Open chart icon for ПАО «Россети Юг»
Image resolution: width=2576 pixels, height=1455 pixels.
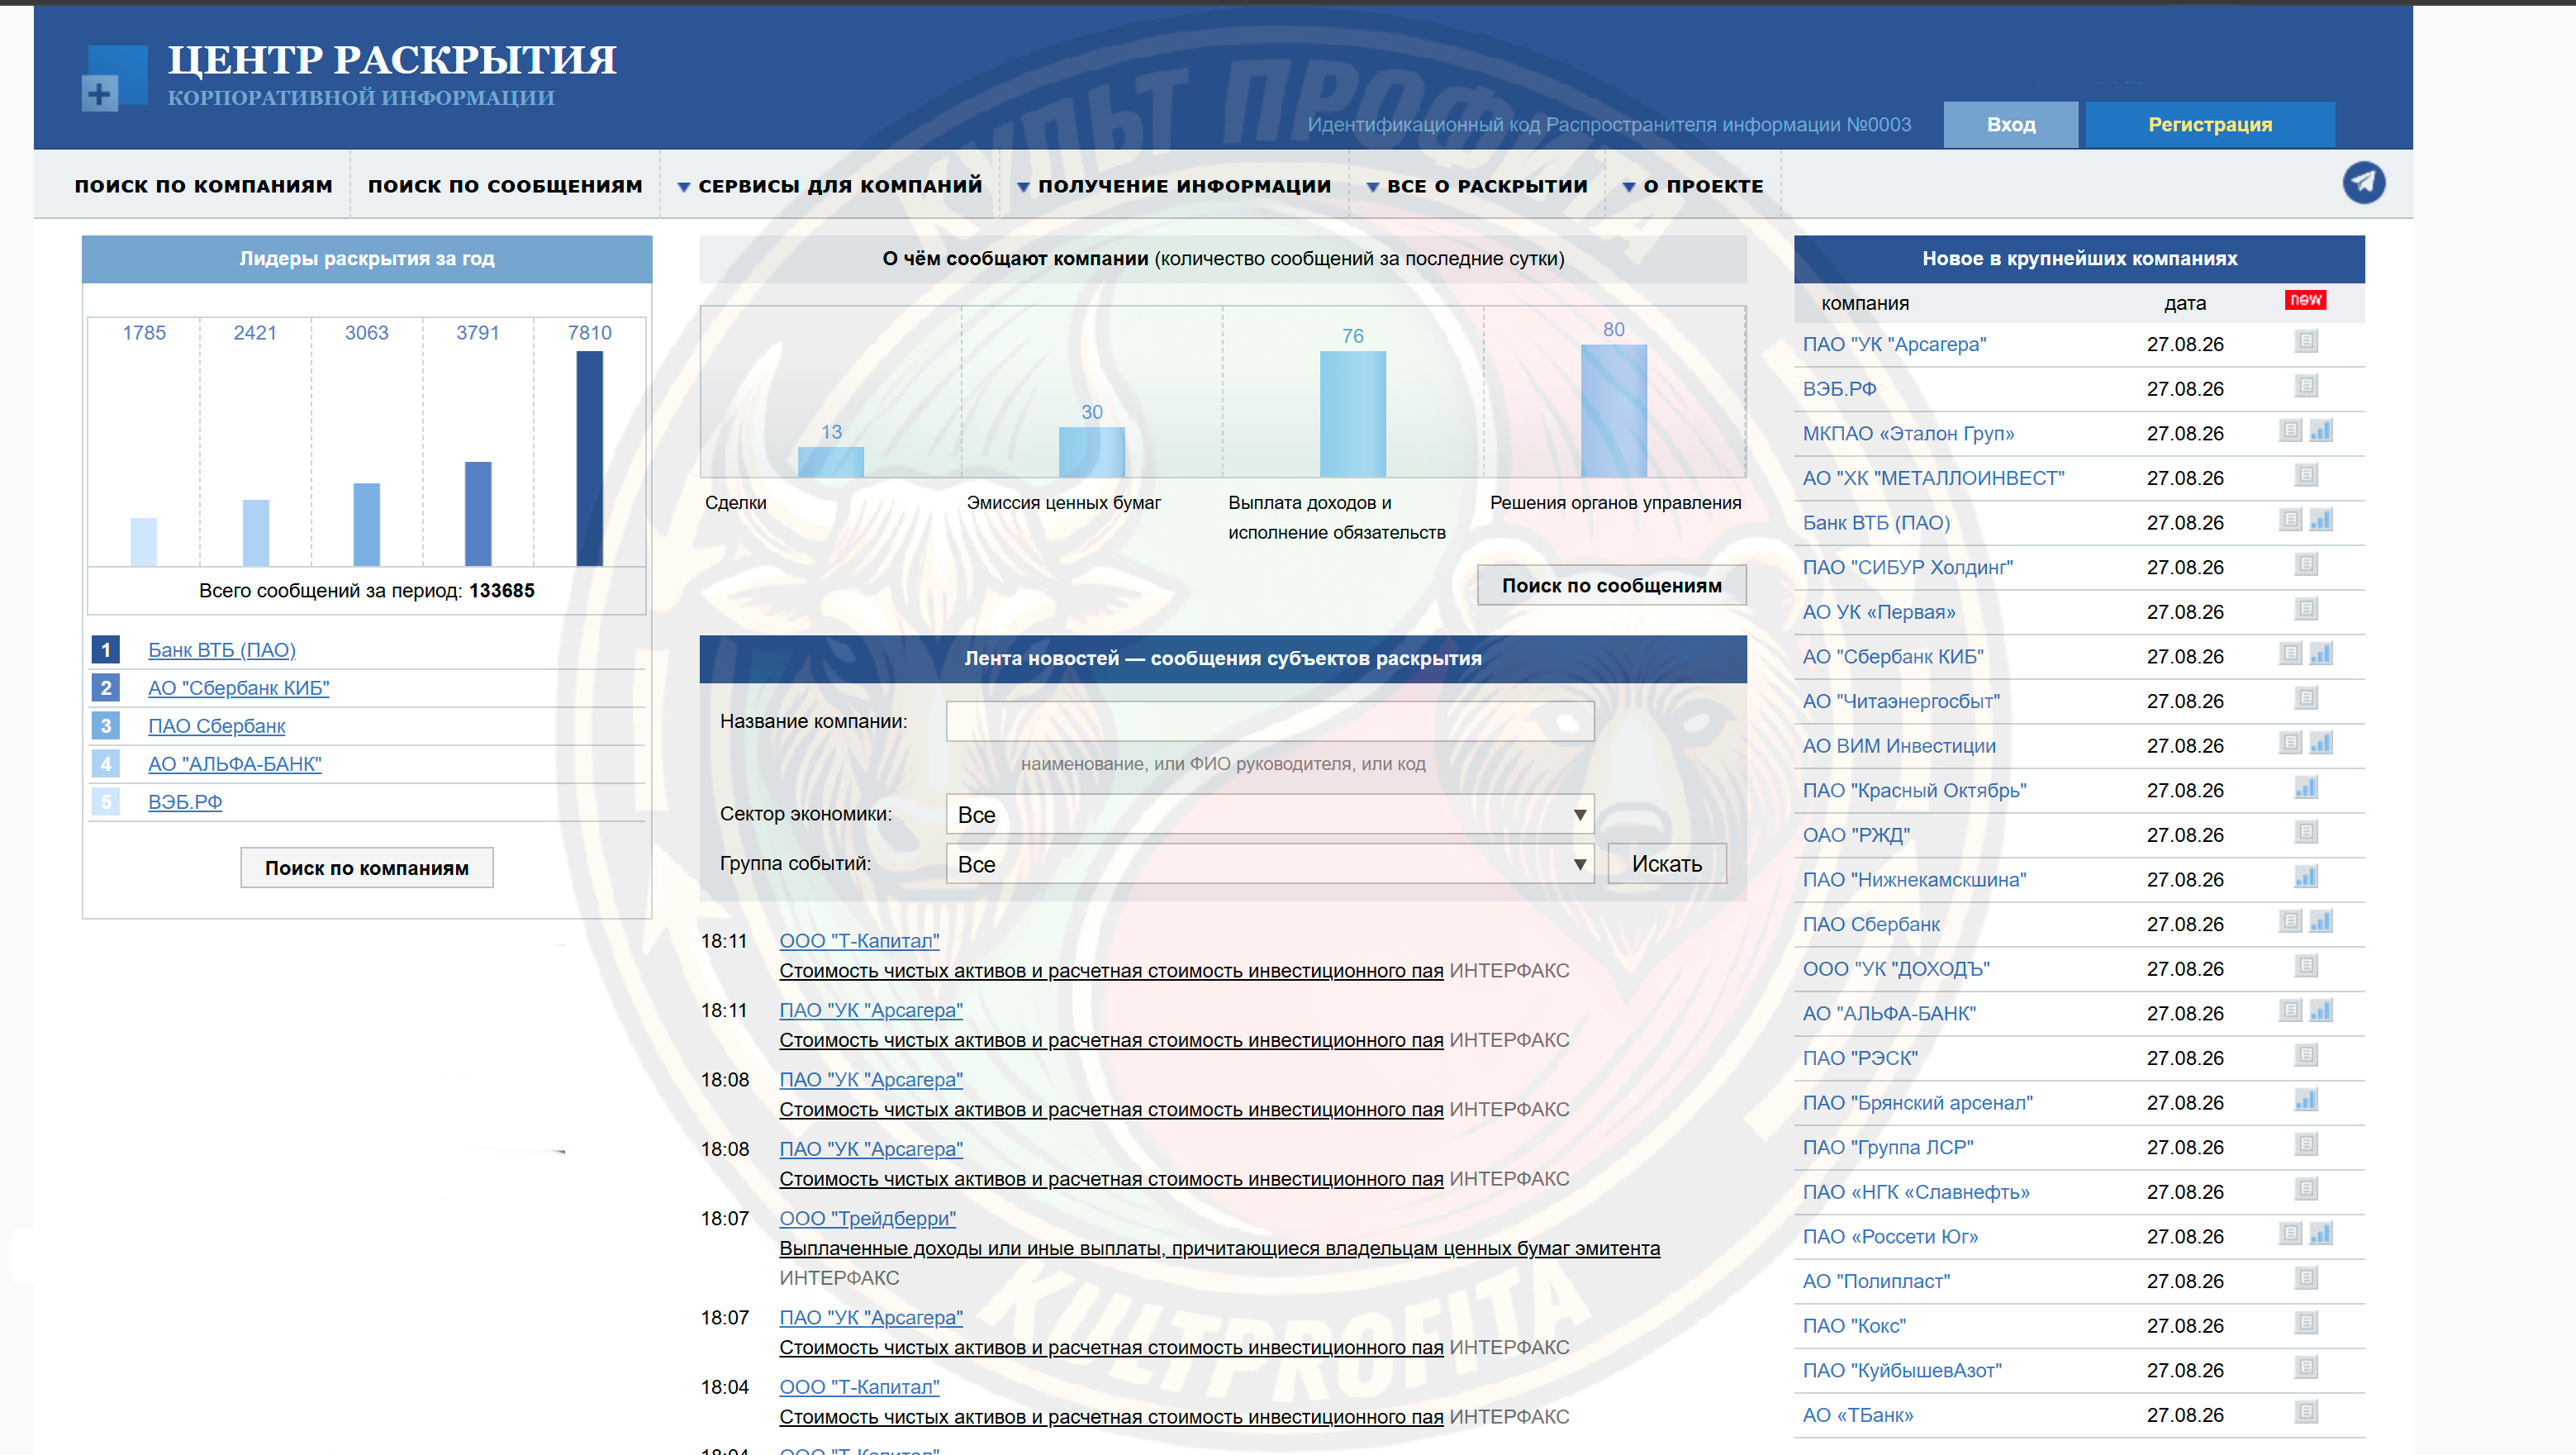click(x=2320, y=1234)
